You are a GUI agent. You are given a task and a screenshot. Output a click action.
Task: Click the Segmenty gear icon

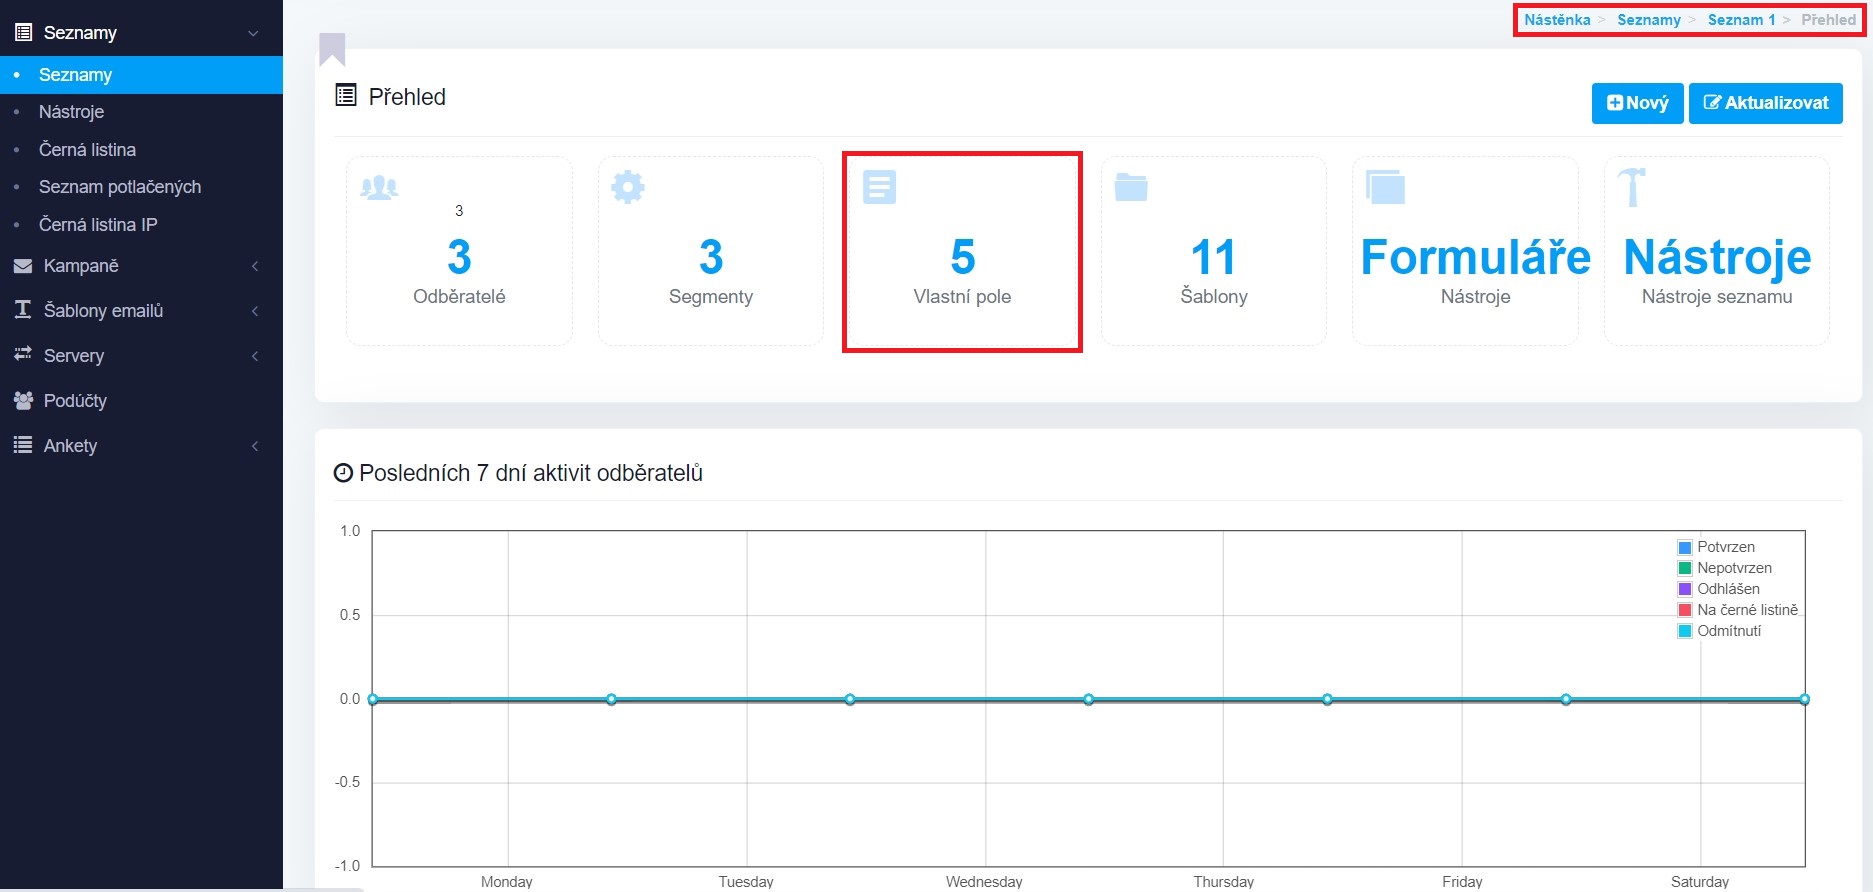tap(628, 187)
